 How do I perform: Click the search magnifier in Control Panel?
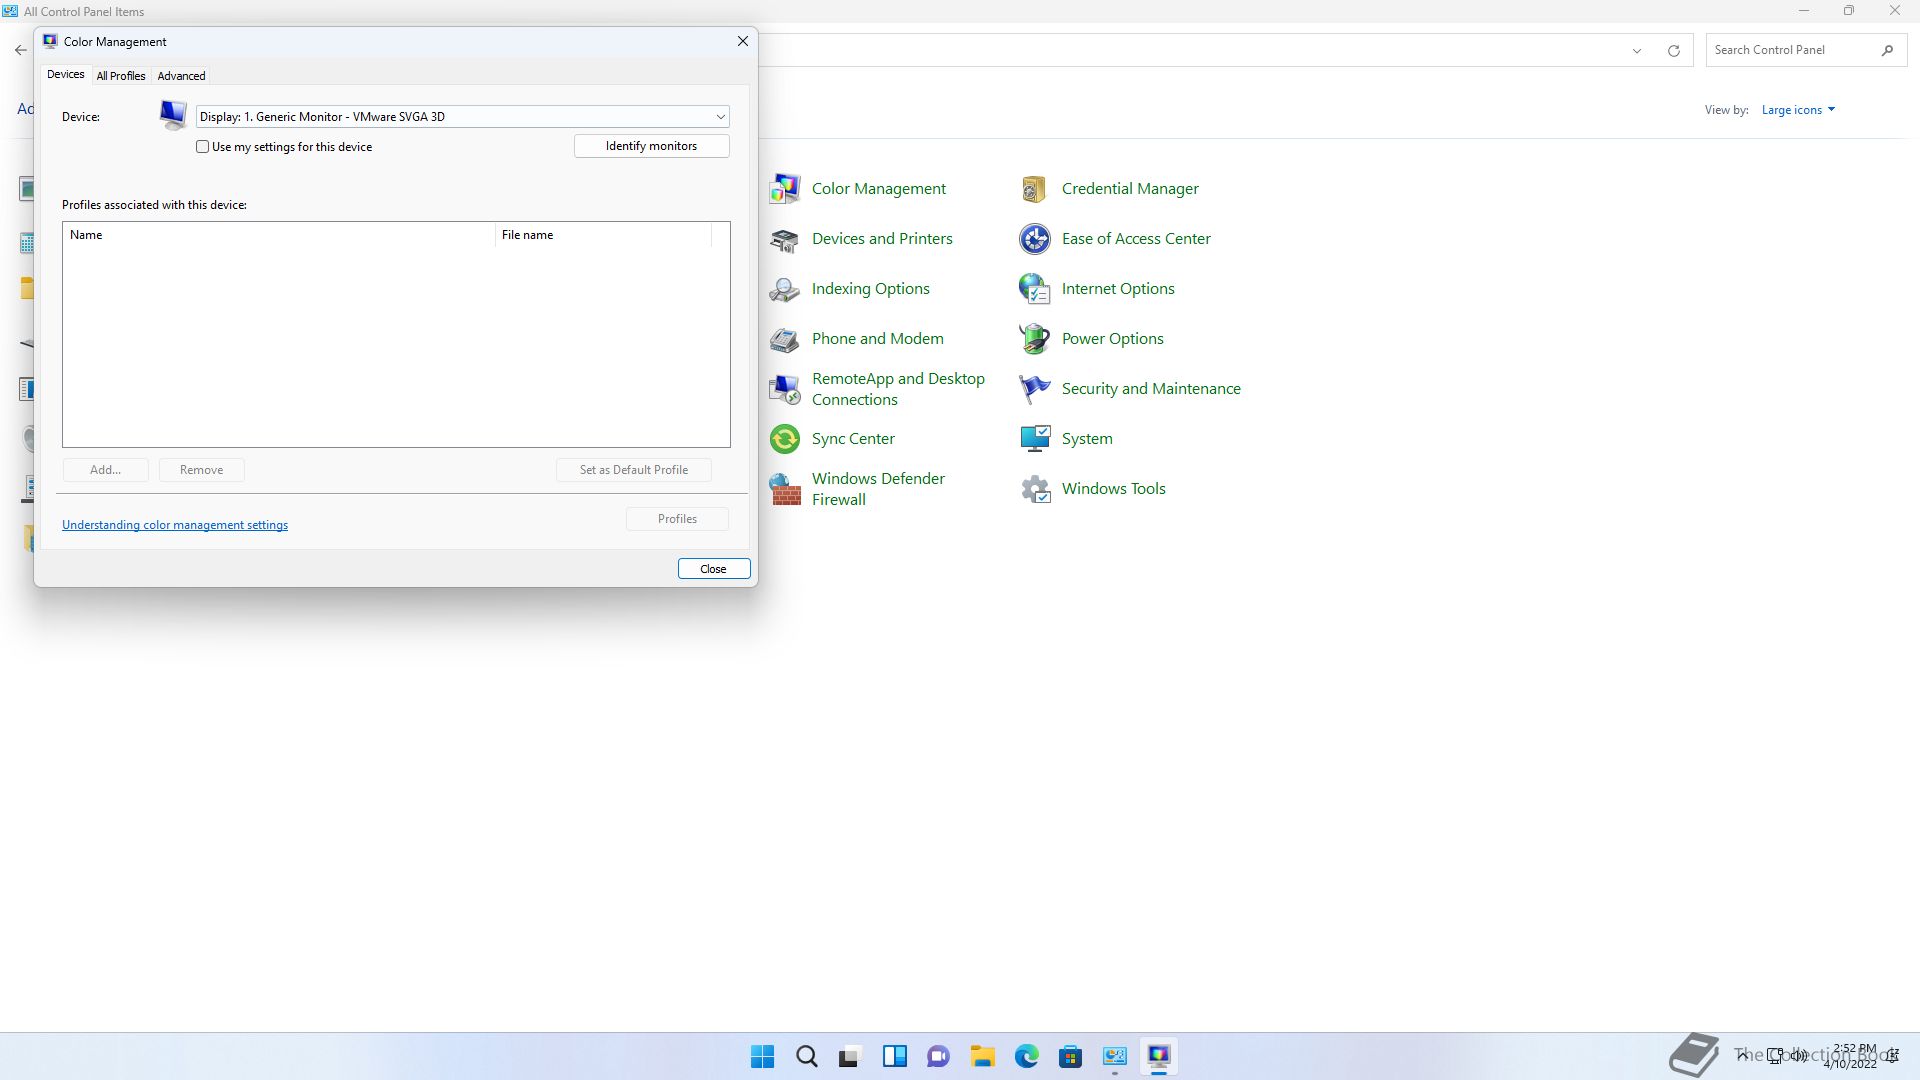click(1887, 50)
